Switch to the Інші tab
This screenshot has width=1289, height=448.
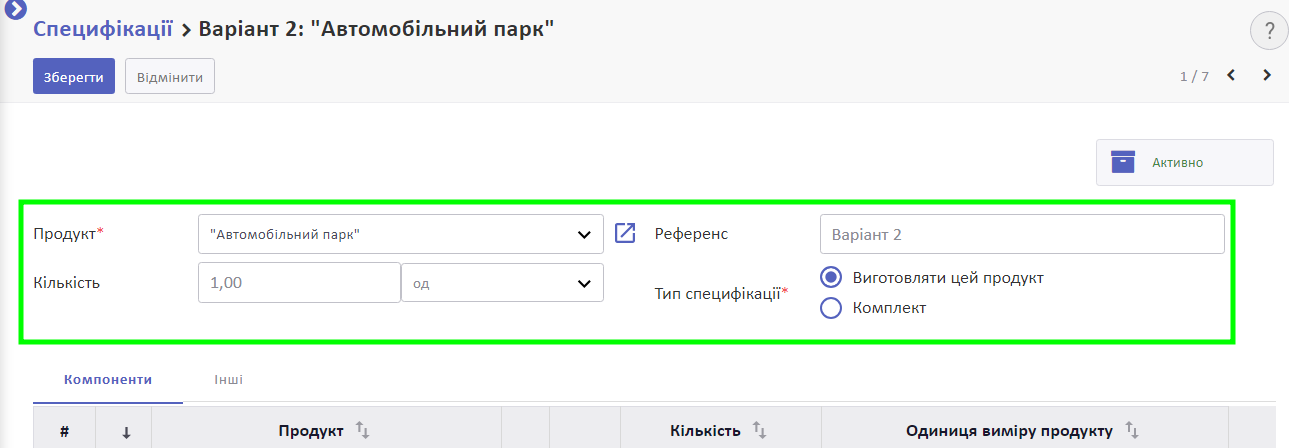[x=228, y=380]
